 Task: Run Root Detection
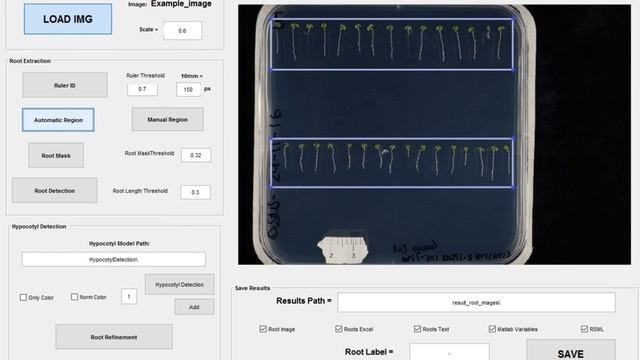[x=55, y=190]
